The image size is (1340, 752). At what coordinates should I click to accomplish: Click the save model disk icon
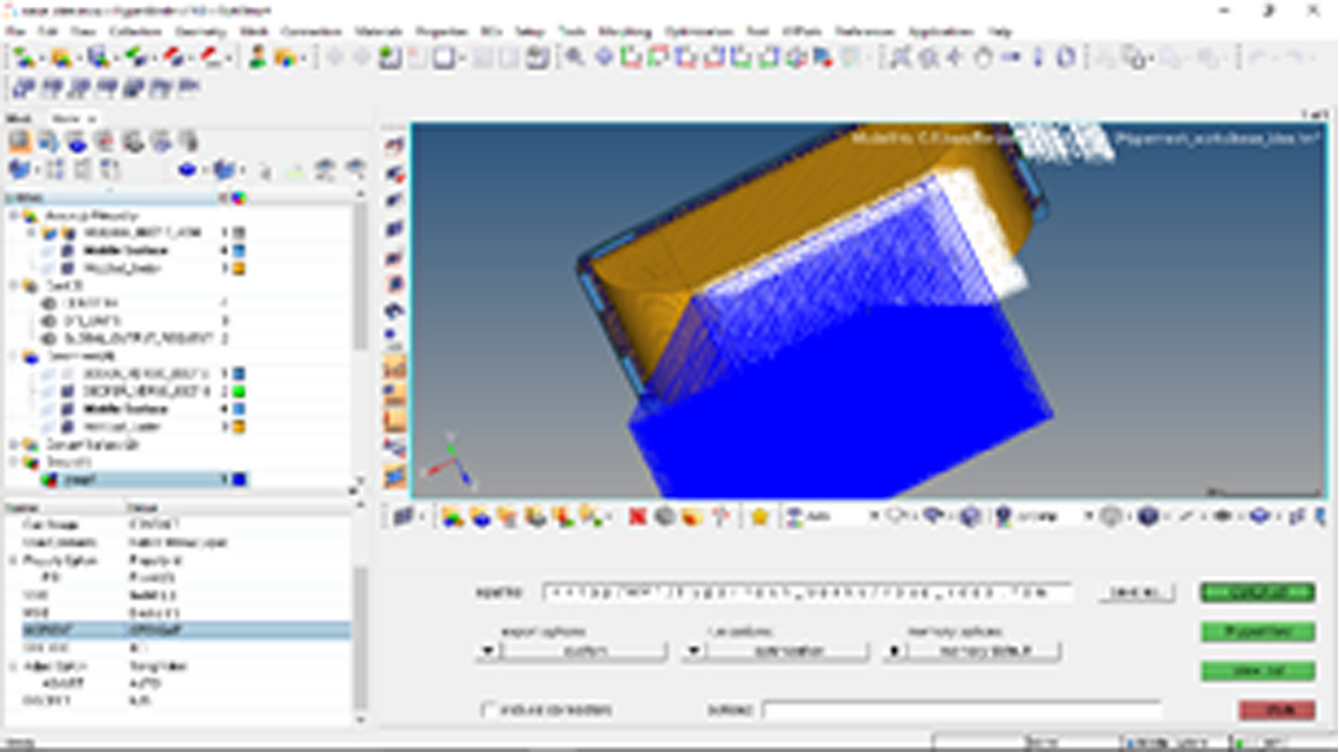point(98,58)
